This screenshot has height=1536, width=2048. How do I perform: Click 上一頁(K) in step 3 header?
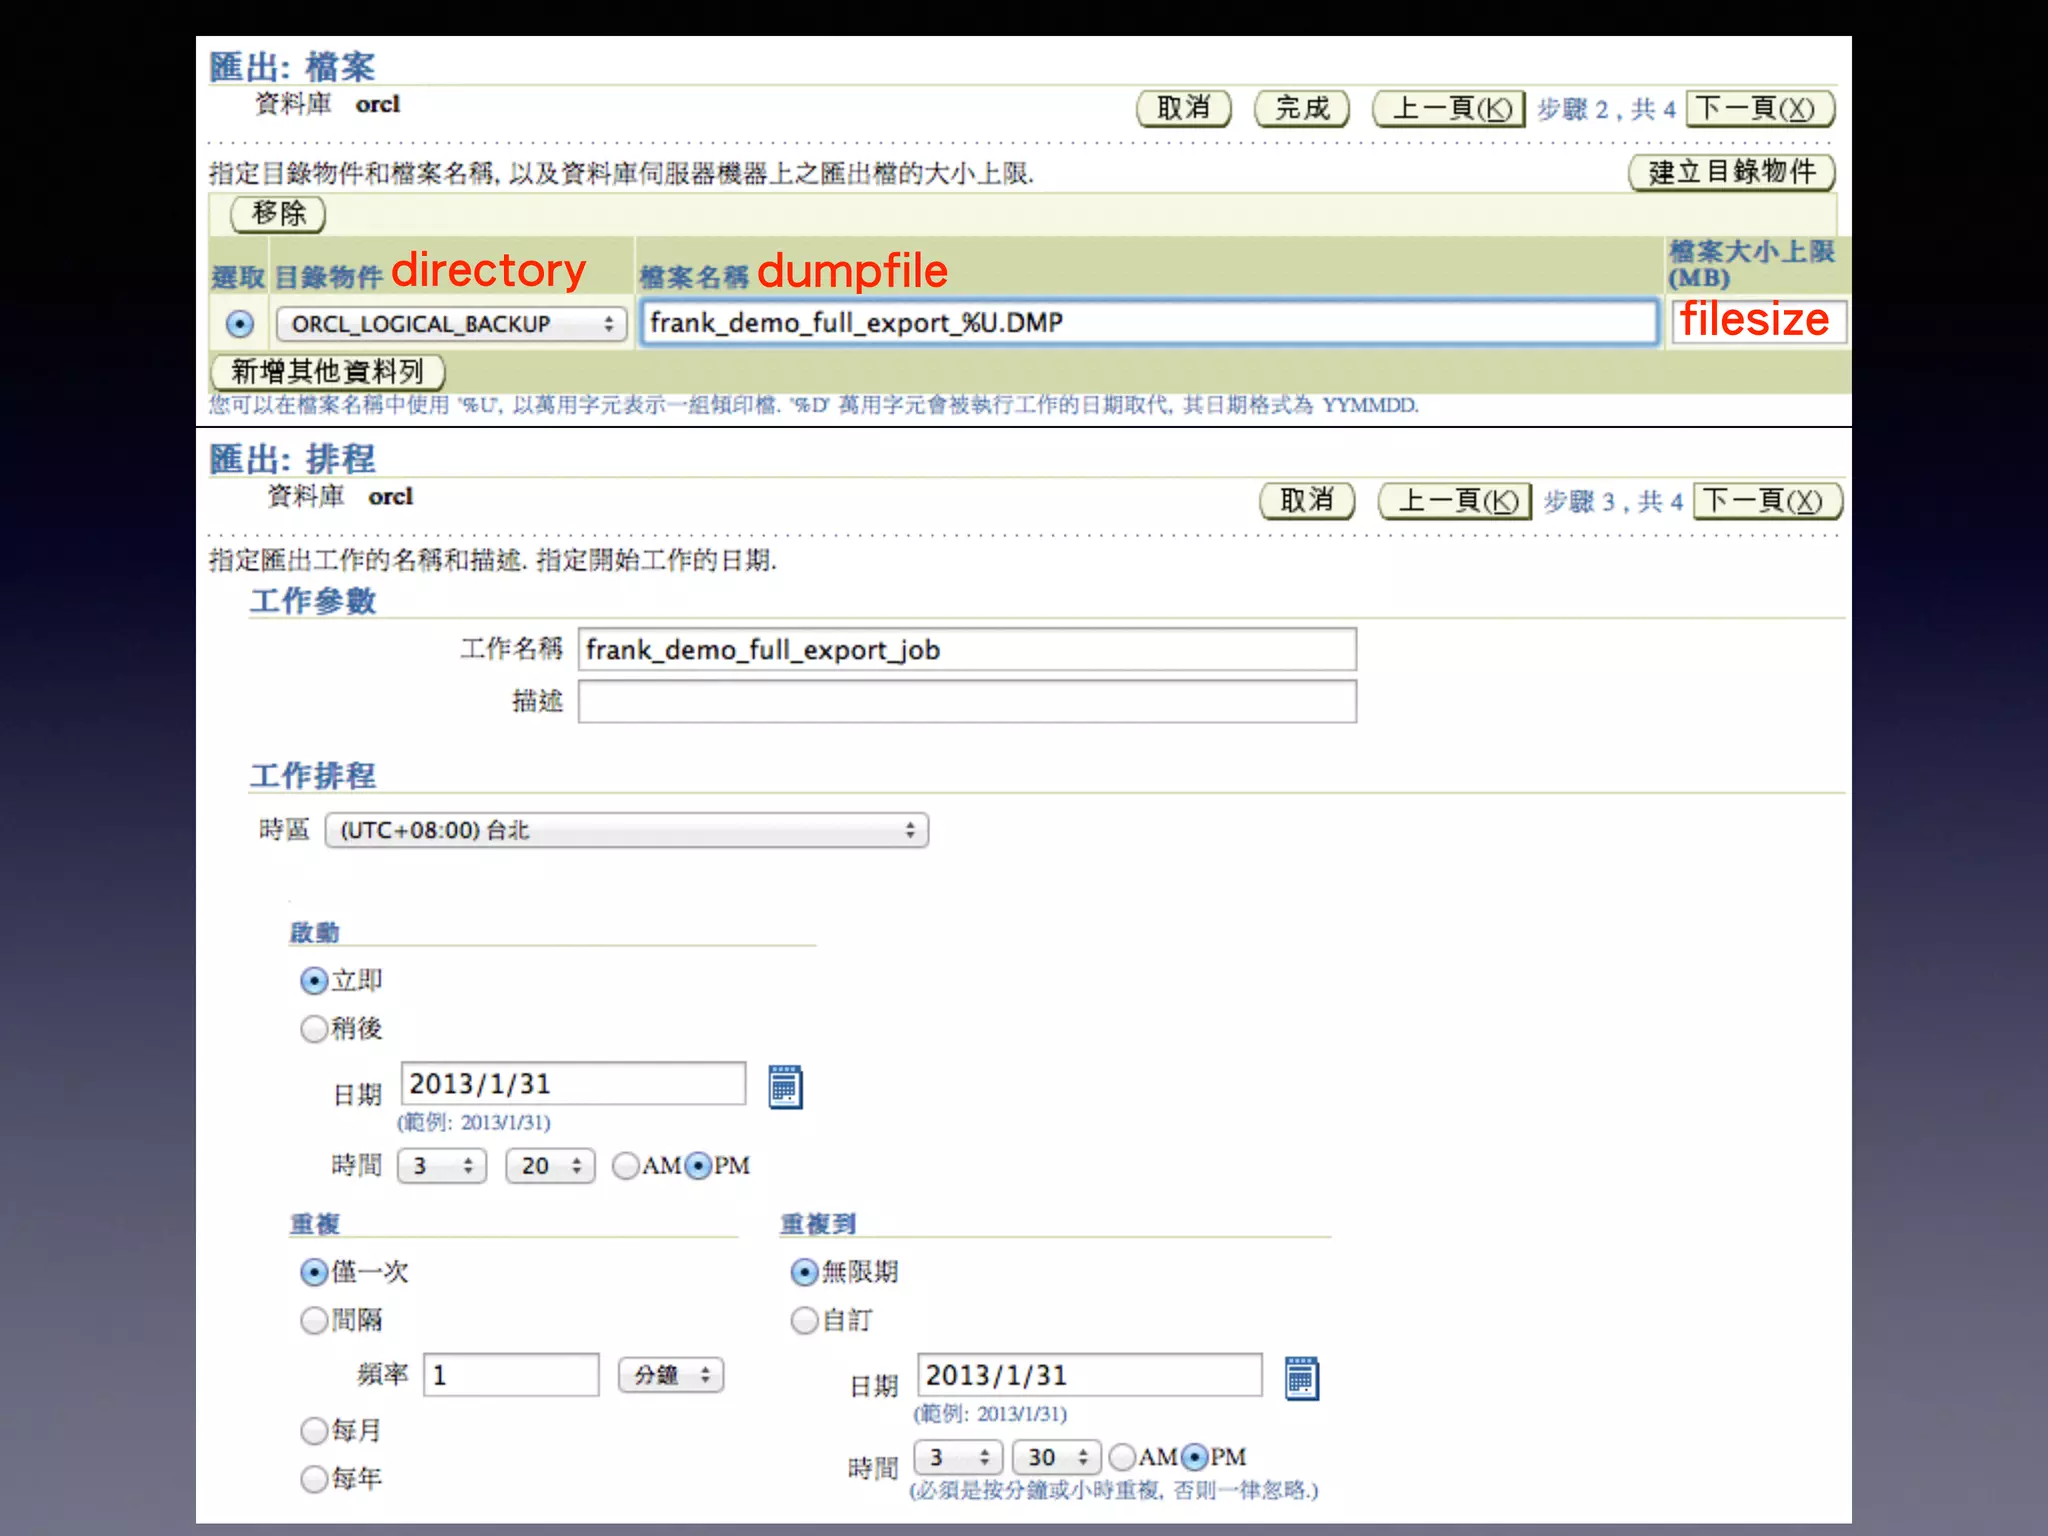(1455, 500)
